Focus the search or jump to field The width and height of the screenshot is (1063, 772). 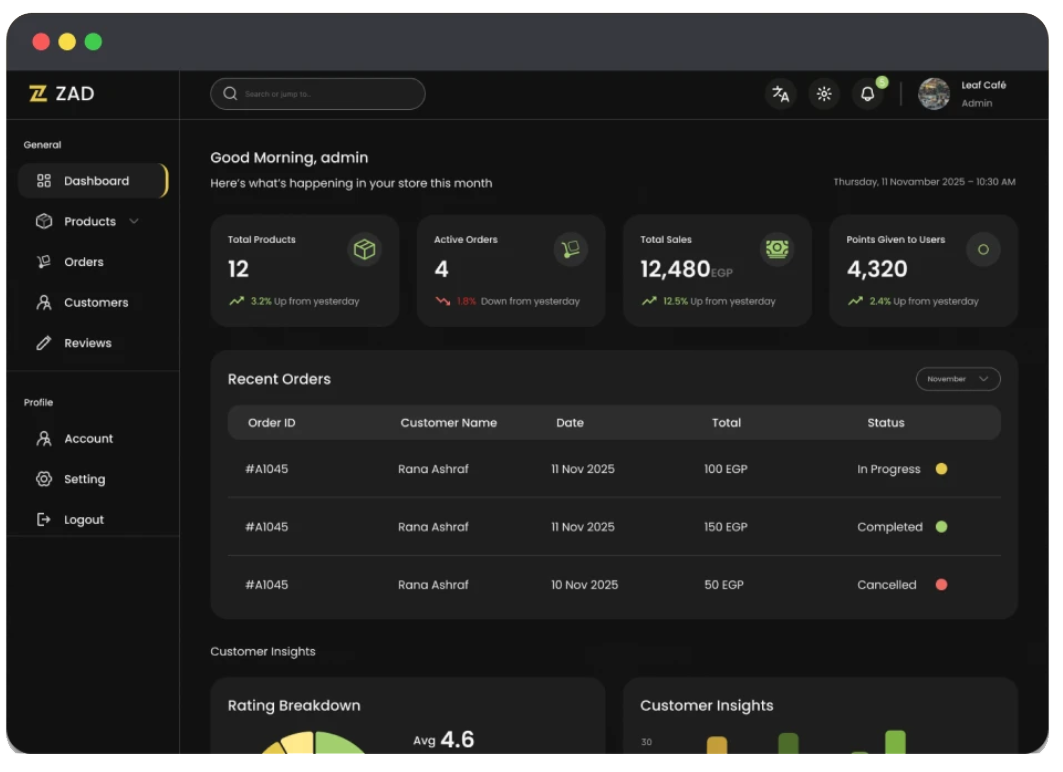tap(318, 94)
